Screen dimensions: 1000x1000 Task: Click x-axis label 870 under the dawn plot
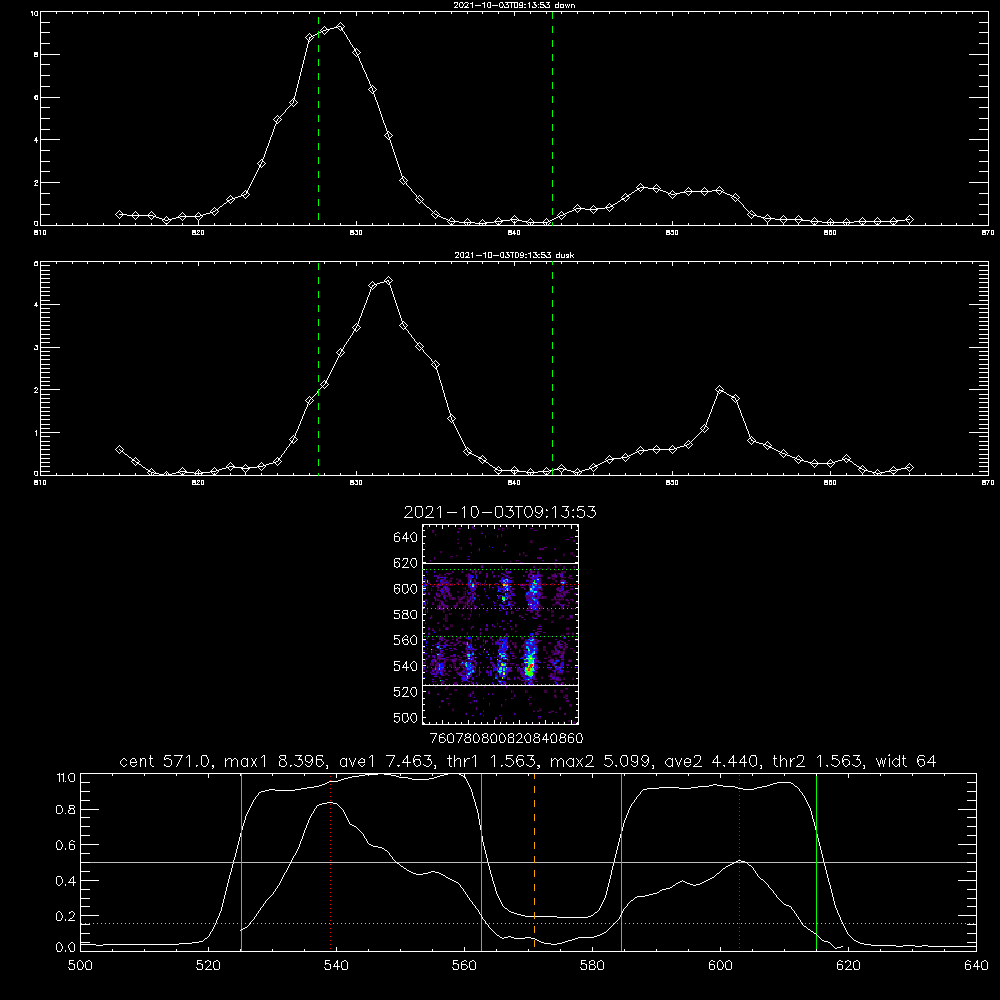tap(988, 233)
